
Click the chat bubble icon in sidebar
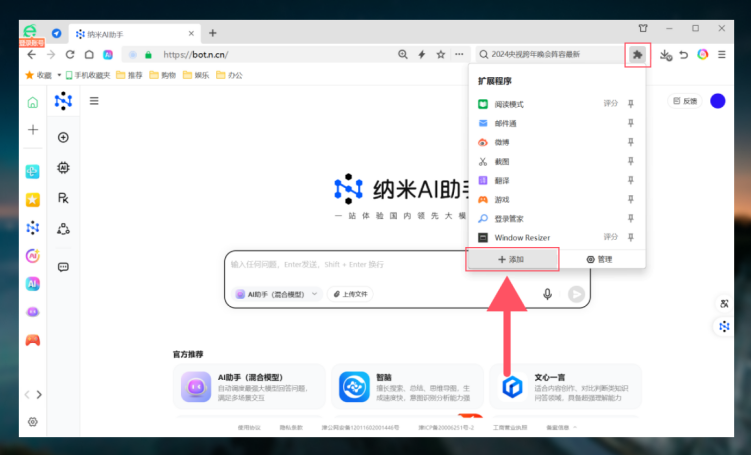pos(63,267)
